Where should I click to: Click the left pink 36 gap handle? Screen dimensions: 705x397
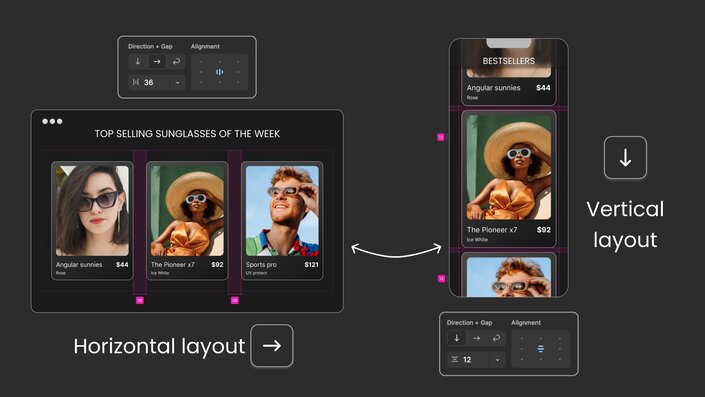pyautogui.click(x=140, y=300)
